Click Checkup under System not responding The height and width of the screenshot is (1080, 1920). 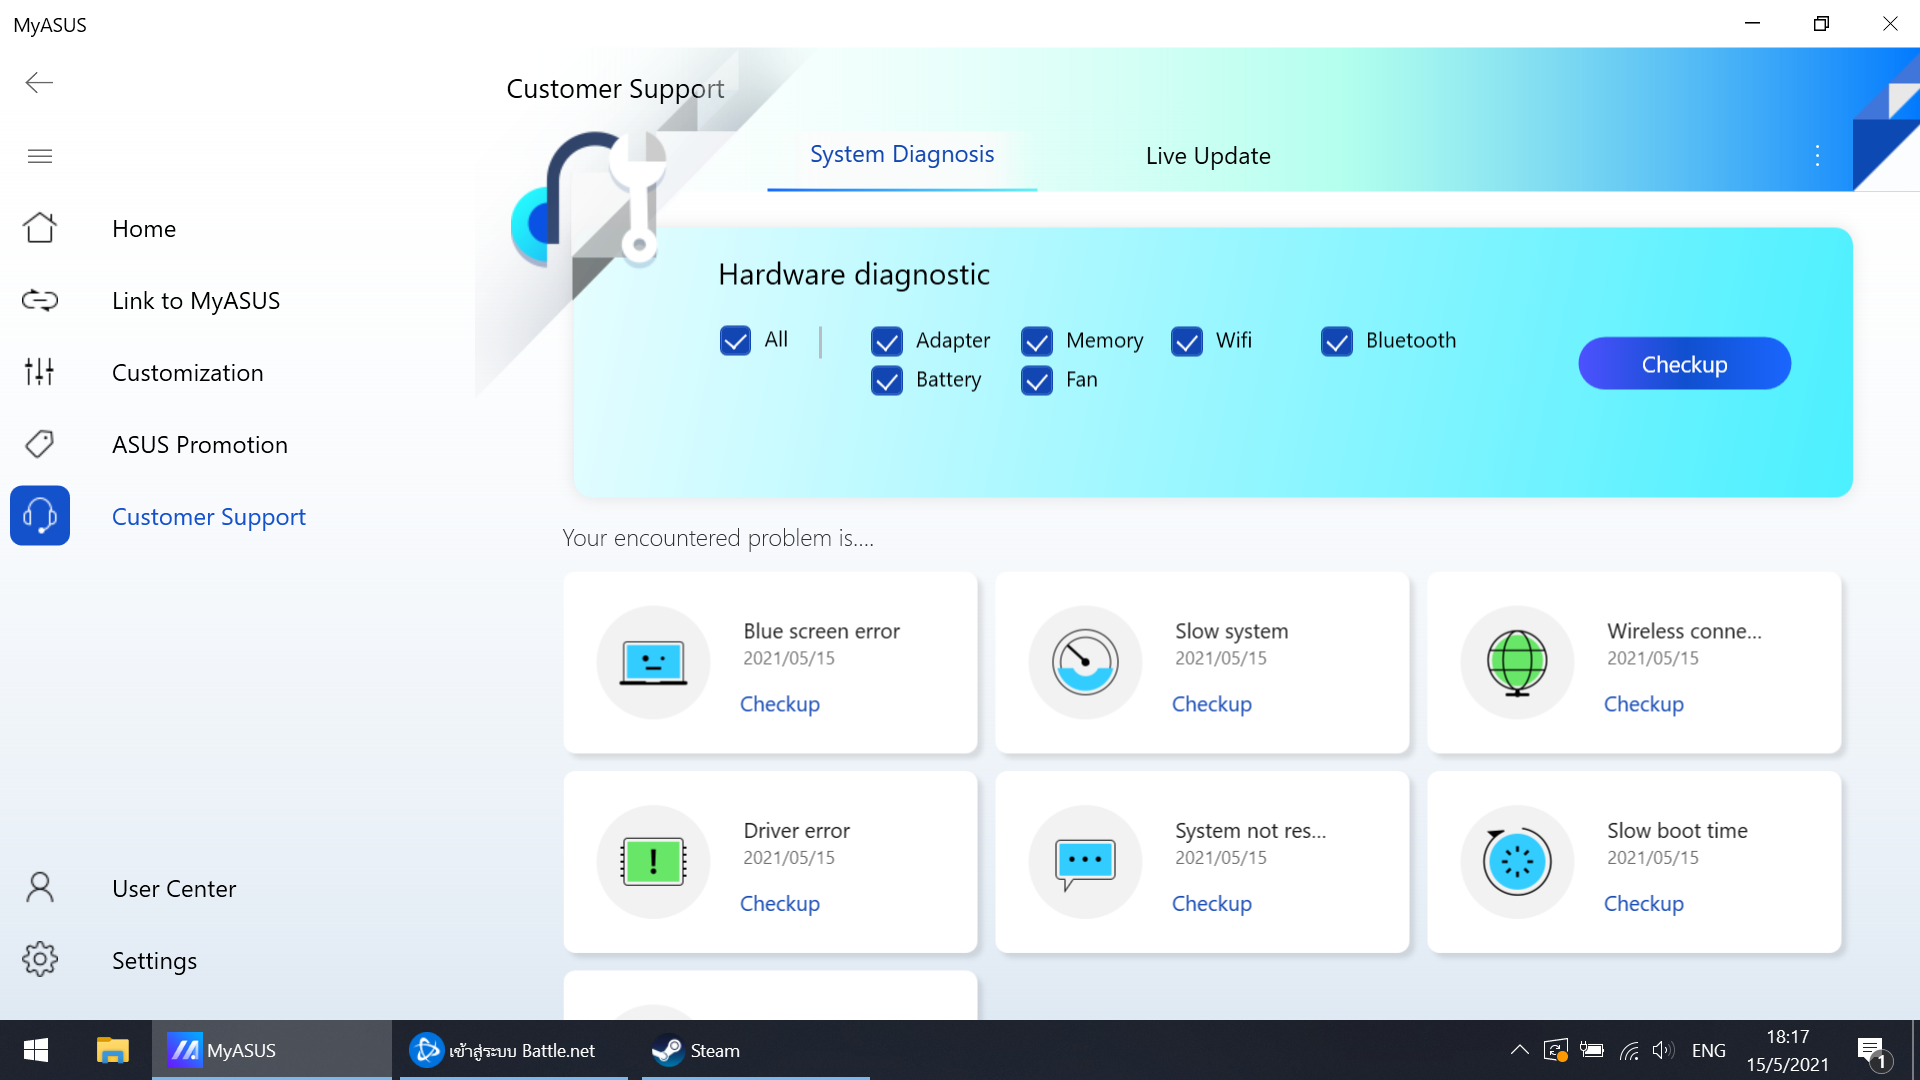[x=1212, y=903]
